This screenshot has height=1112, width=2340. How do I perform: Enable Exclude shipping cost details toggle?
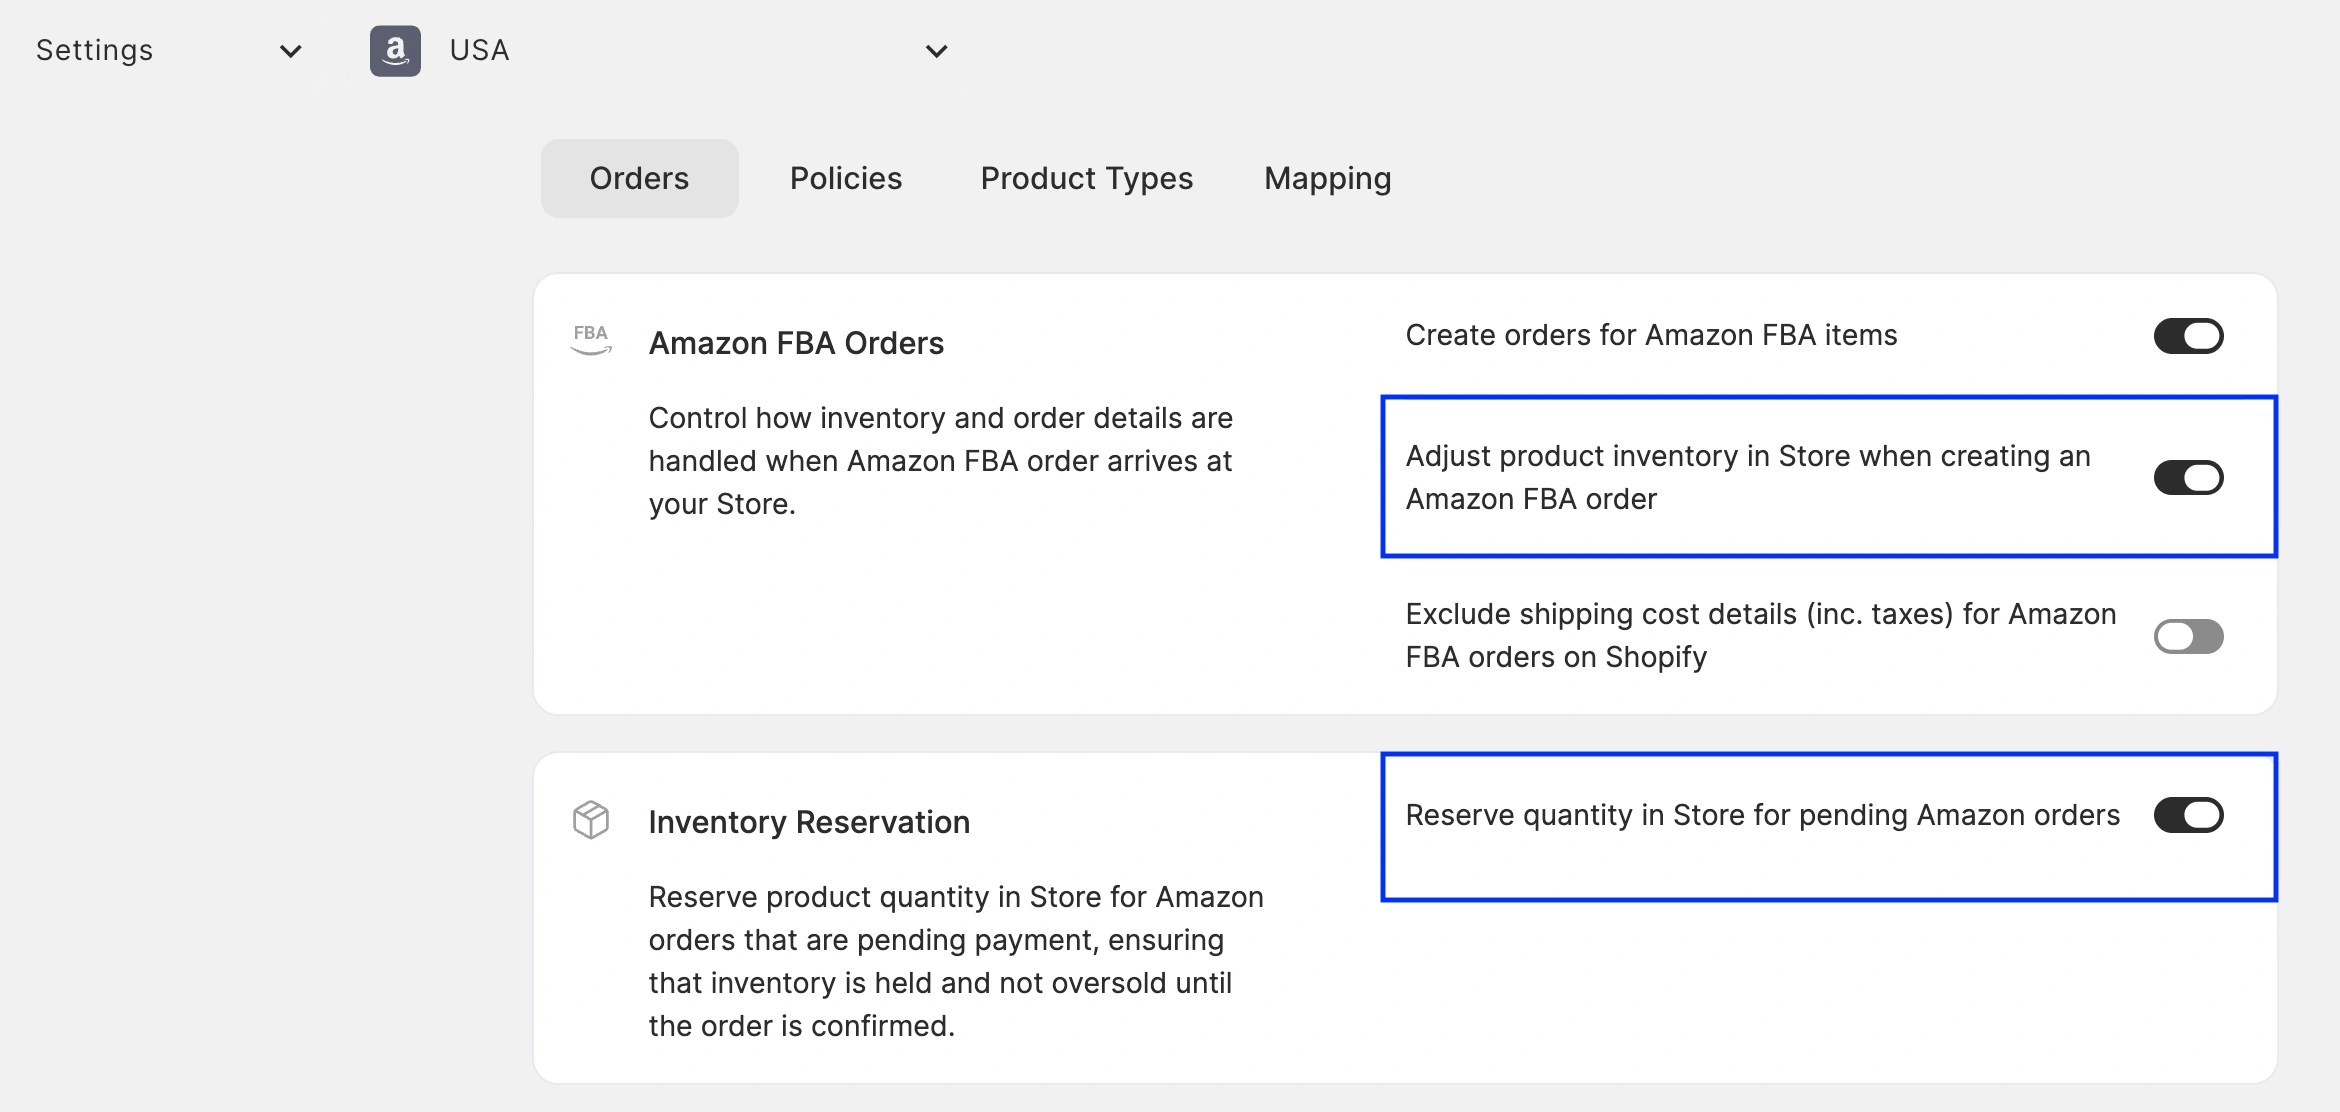2188,636
